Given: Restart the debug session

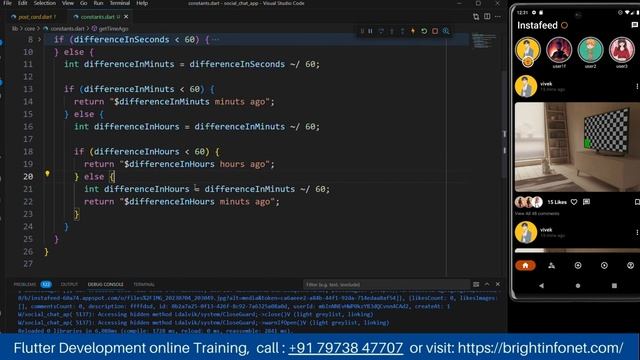Looking at the screenshot, I should tap(424, 31).
